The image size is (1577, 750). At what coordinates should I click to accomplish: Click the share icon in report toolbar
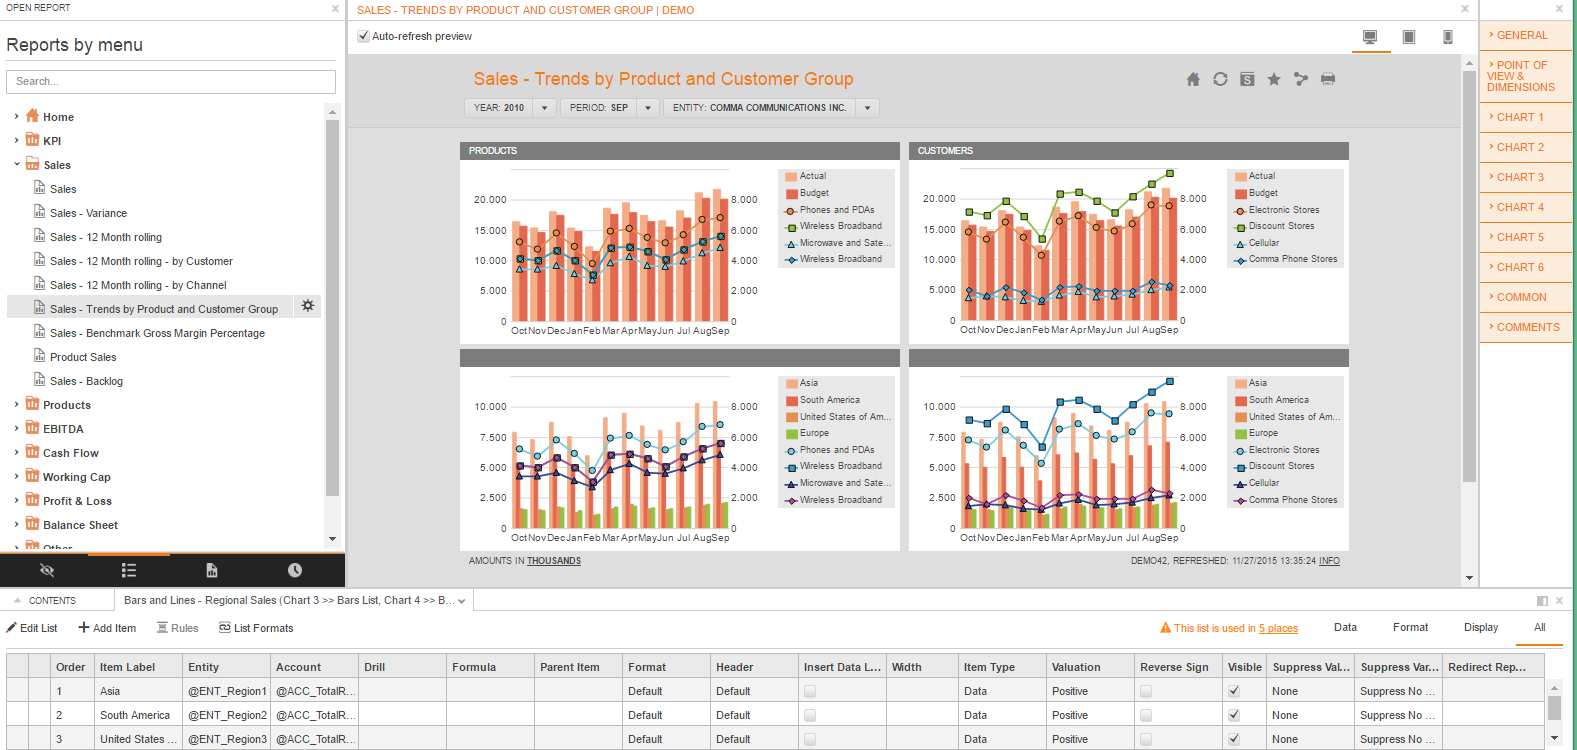1301,79
